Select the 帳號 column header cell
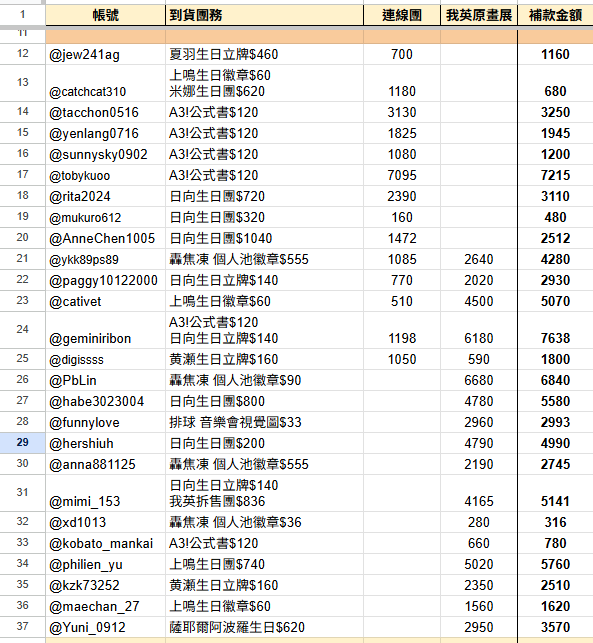The height and width of the screenshot is (643, 593). click(x=105, y=15)
